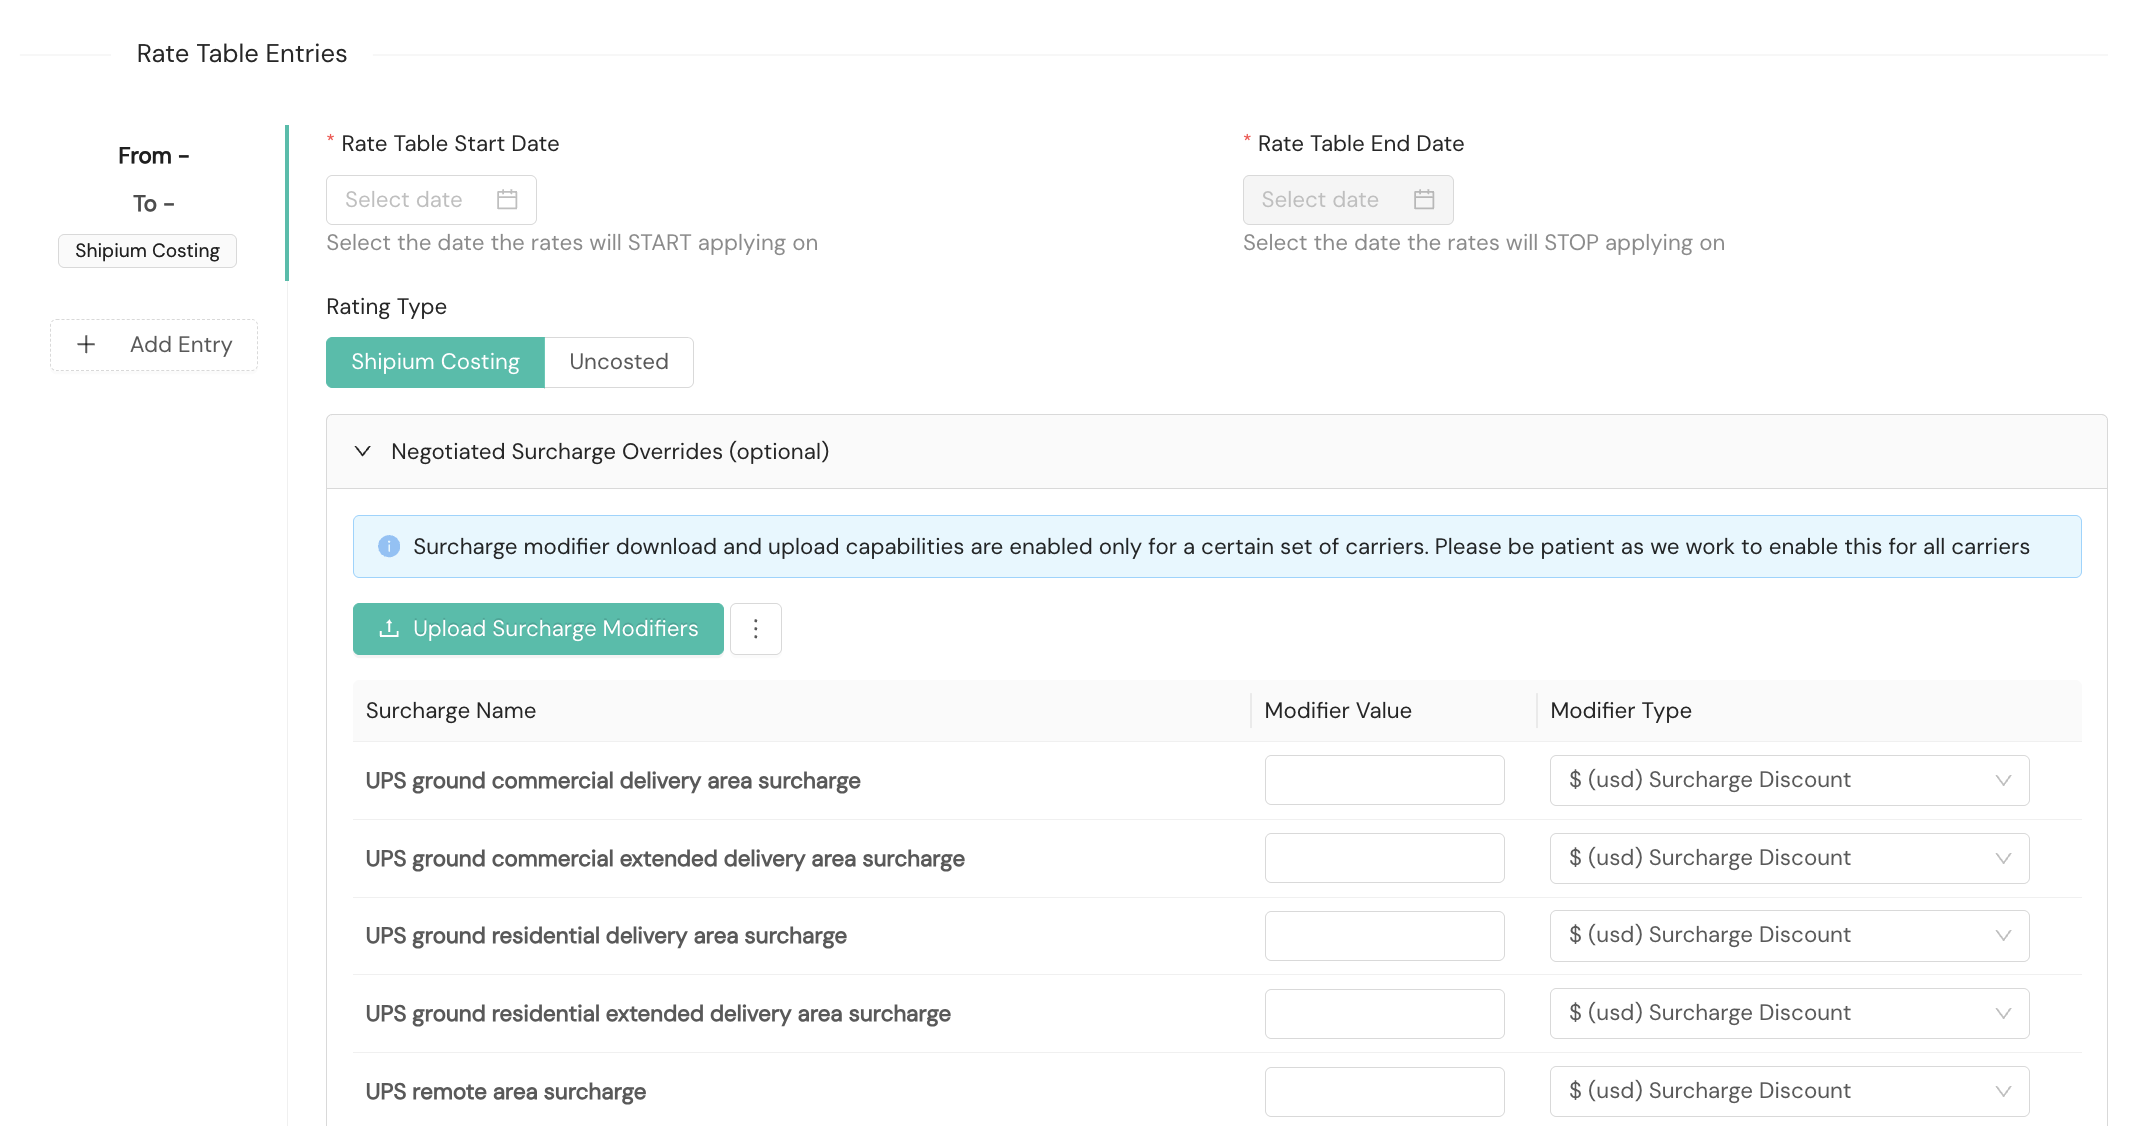This screenshot has width=2144, height=1126.
Task: Open the three-dot more options menu
Action: click(x=755, y=629)
